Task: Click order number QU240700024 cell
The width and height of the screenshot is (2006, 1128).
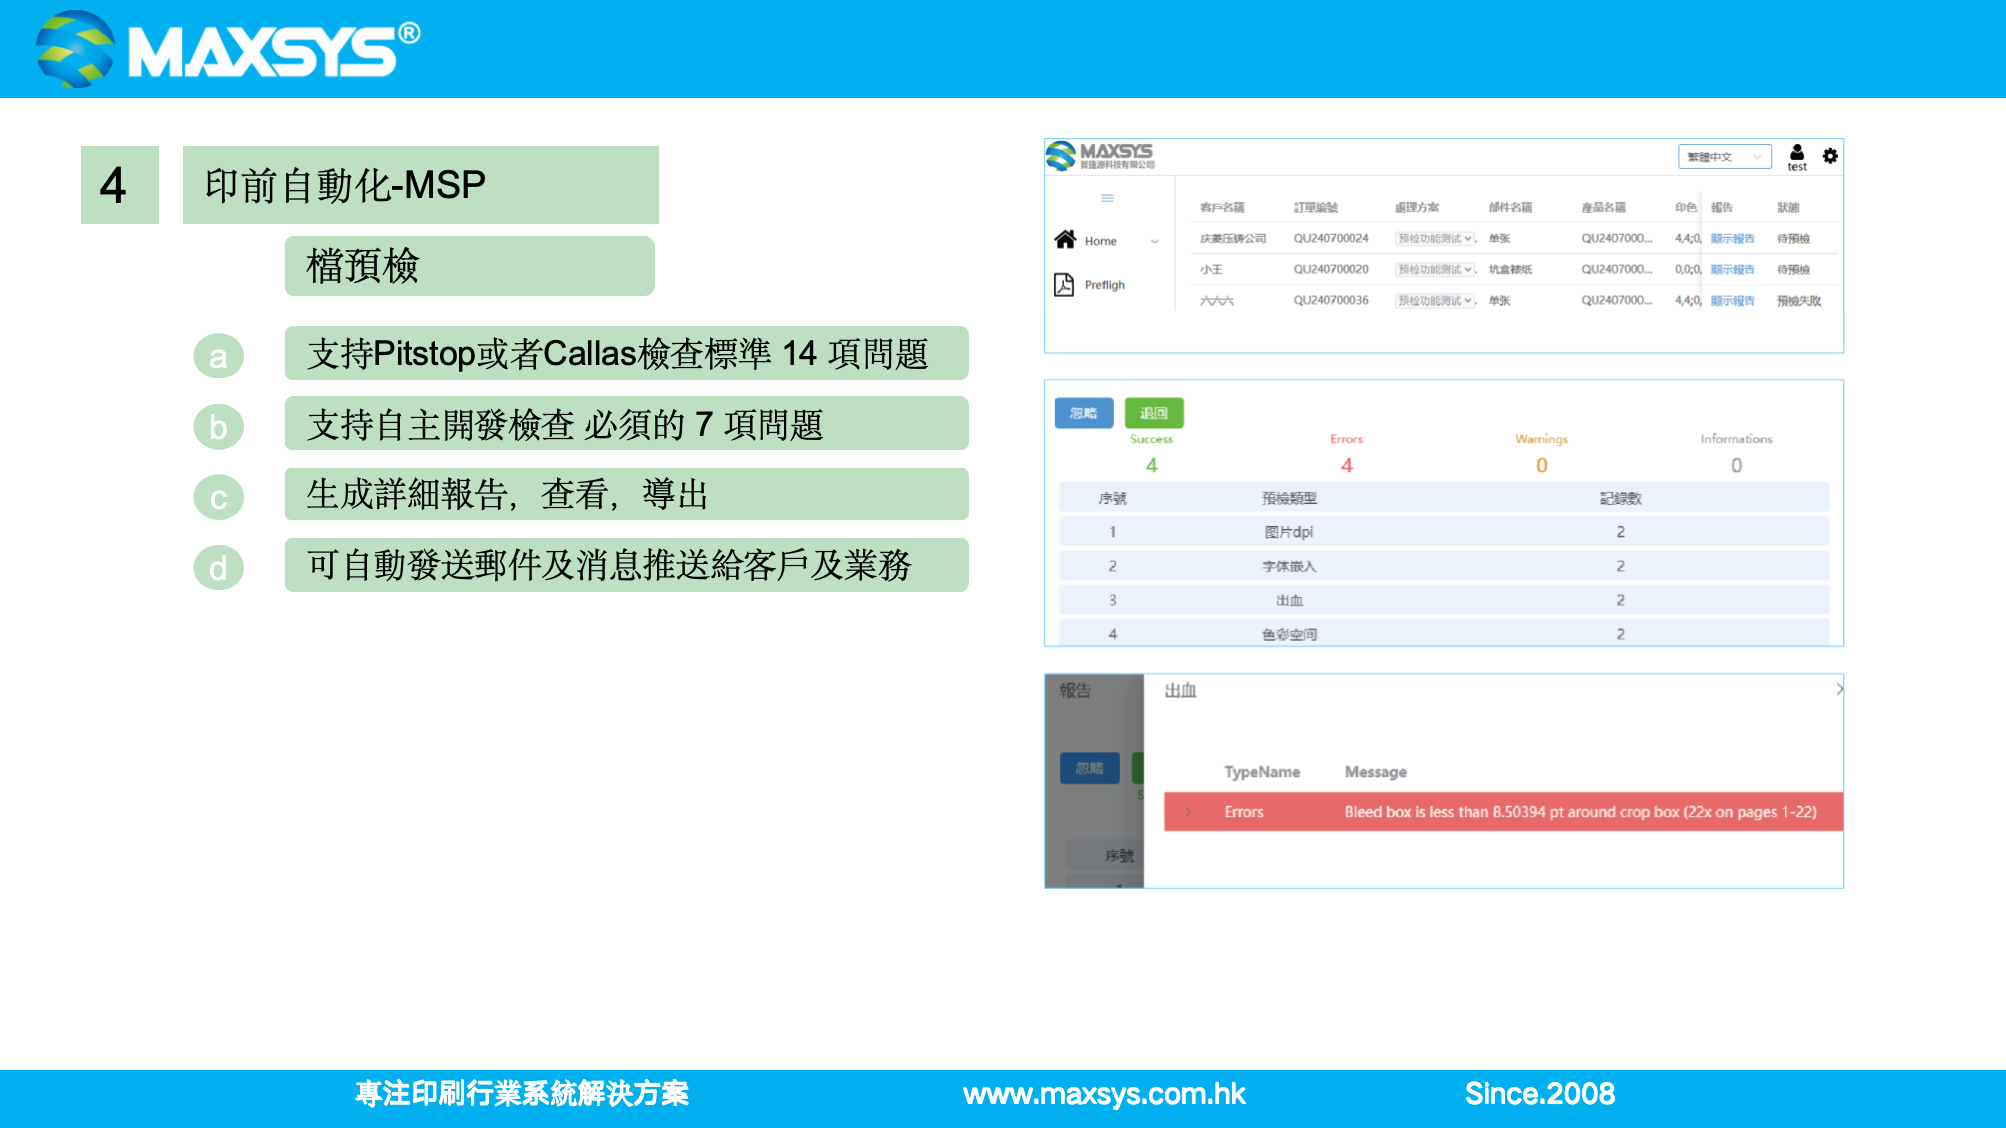Action: tap(1331, 239)
